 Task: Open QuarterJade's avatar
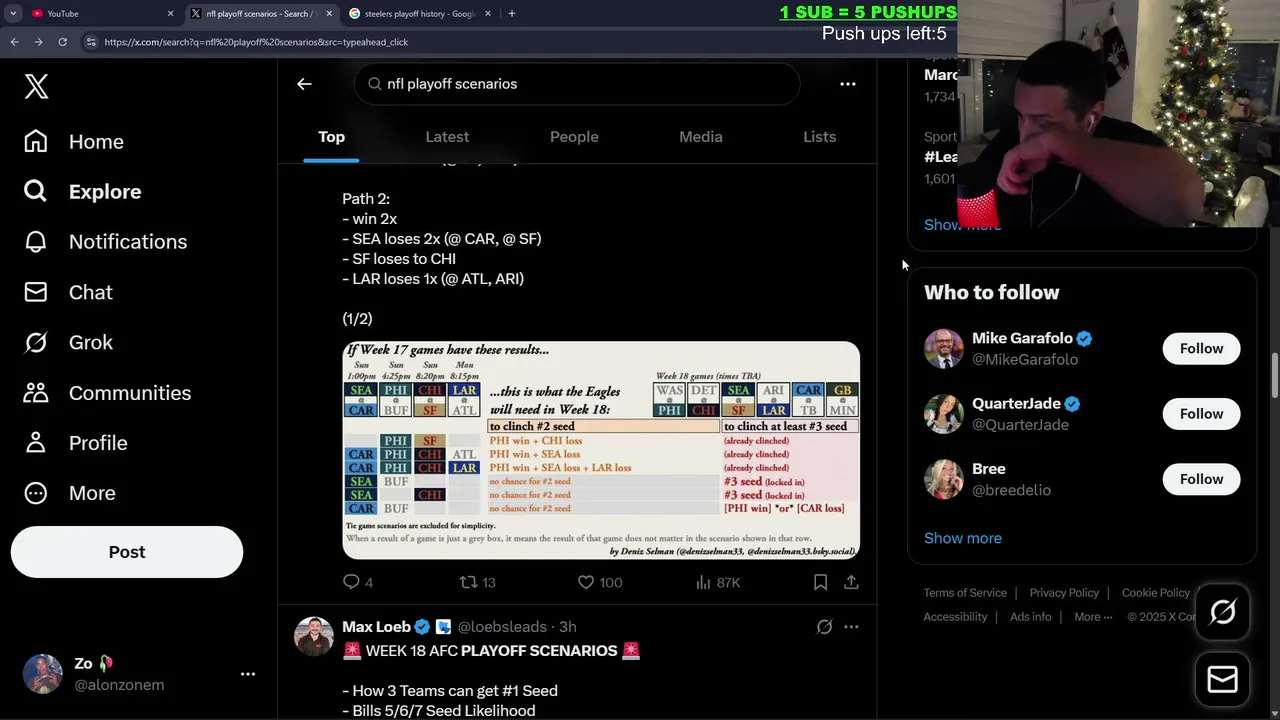pyautogui.click(x=944, y=414)
